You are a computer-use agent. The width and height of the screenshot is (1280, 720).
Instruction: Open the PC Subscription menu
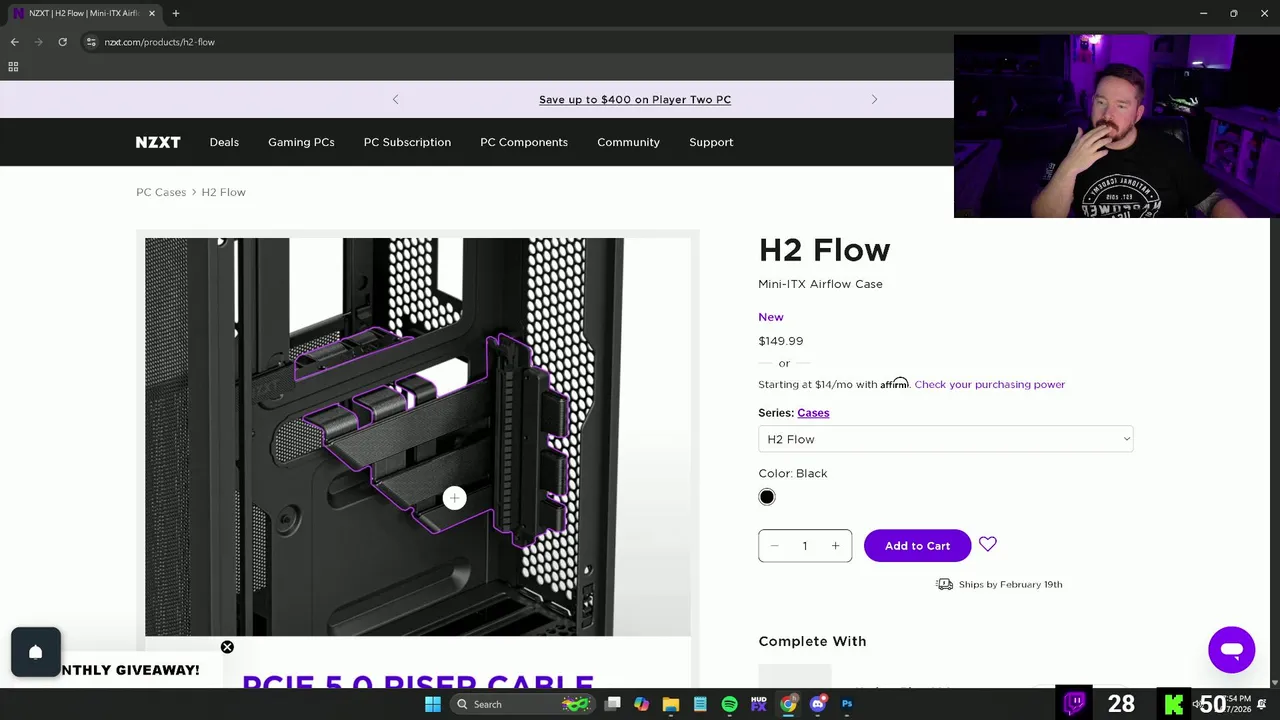pyautogui.click(x=407, y=142)
